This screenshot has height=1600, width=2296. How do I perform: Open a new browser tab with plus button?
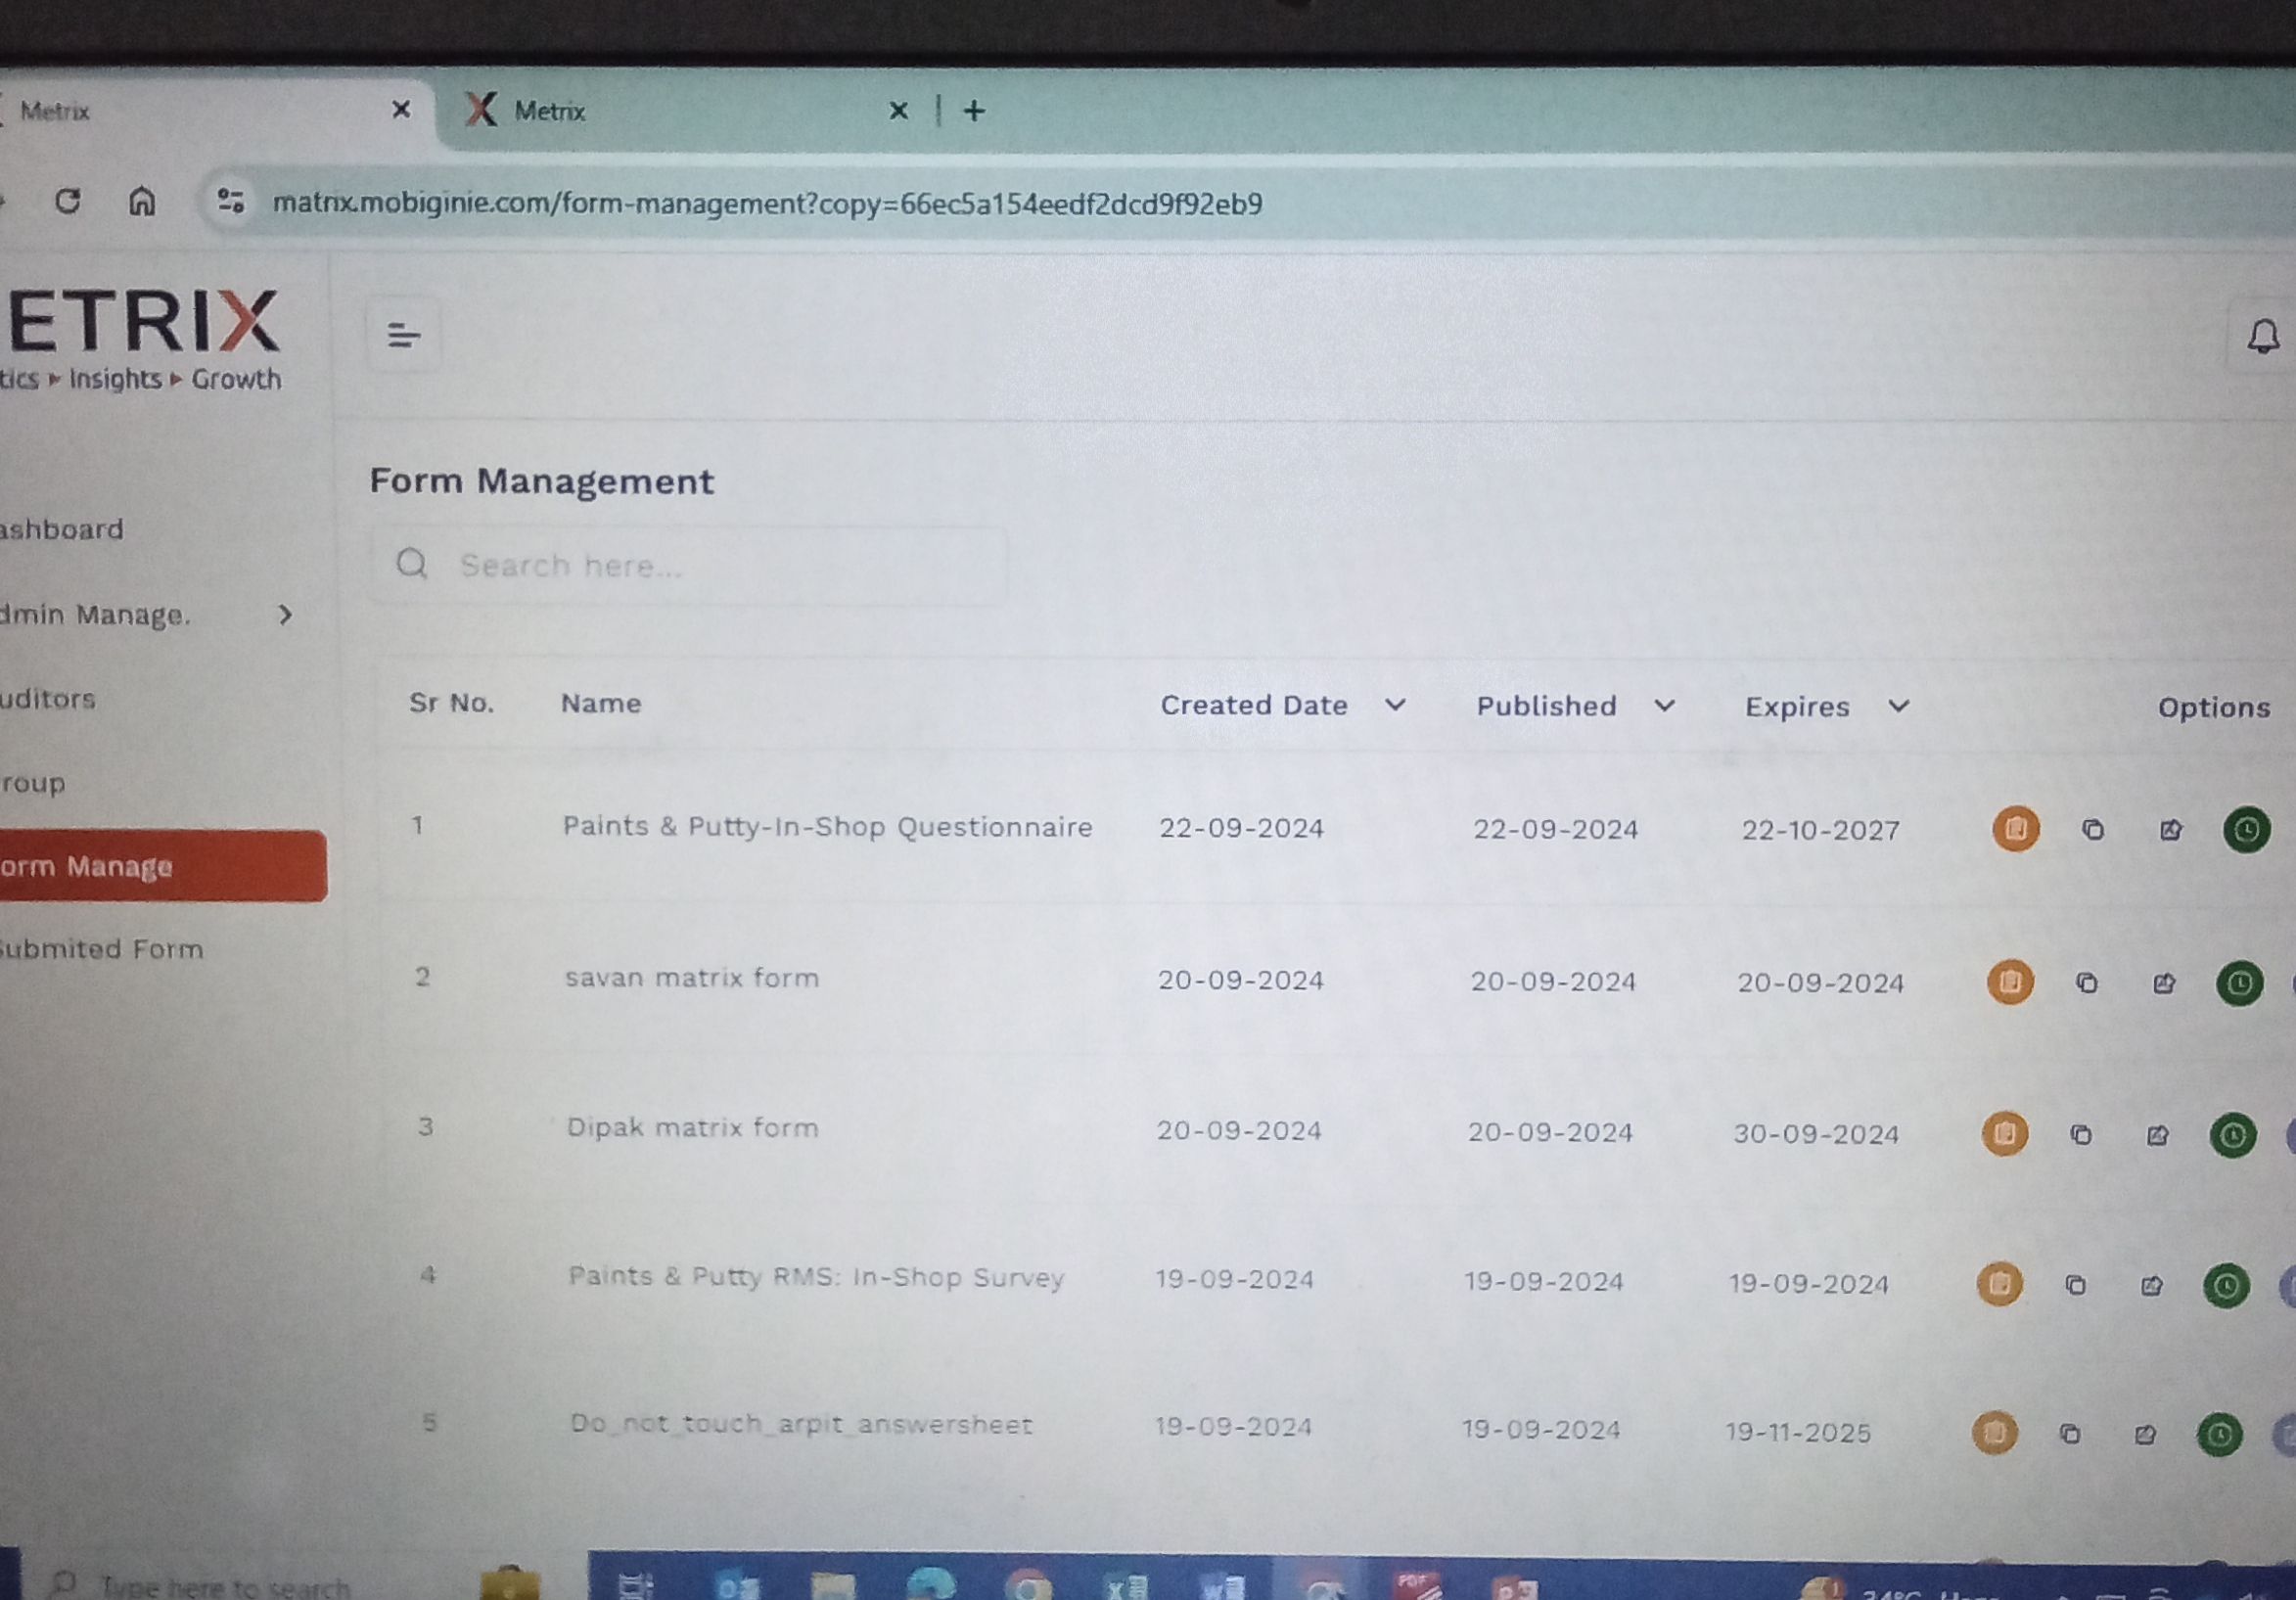974,111
